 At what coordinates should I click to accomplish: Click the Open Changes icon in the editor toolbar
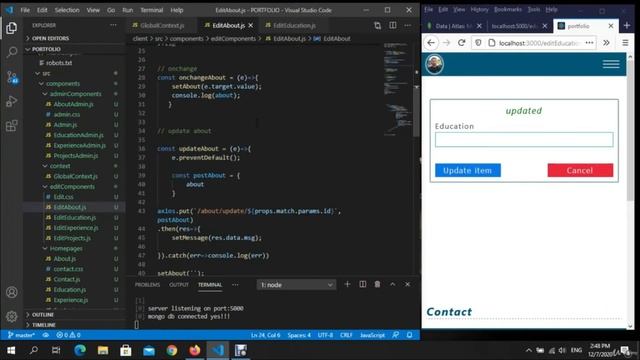pos(378,25)
